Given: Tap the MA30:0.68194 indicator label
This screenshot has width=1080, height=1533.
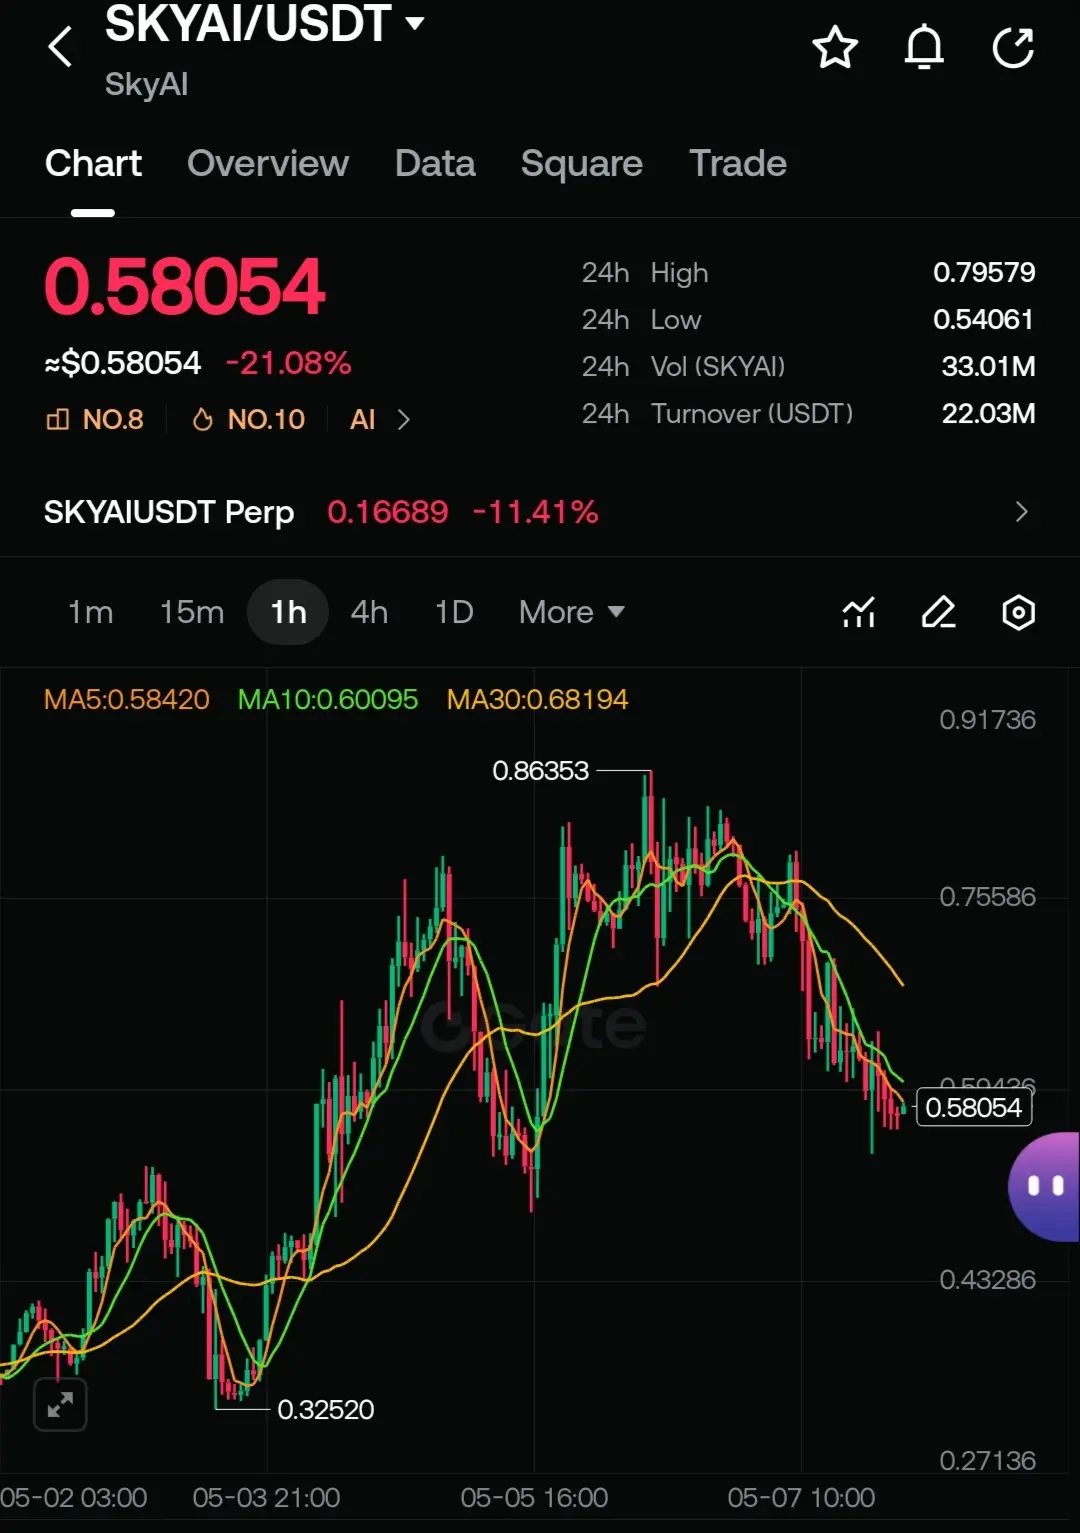Looking at the screenshot, I should pyautogui.click(x=538, y=699).
